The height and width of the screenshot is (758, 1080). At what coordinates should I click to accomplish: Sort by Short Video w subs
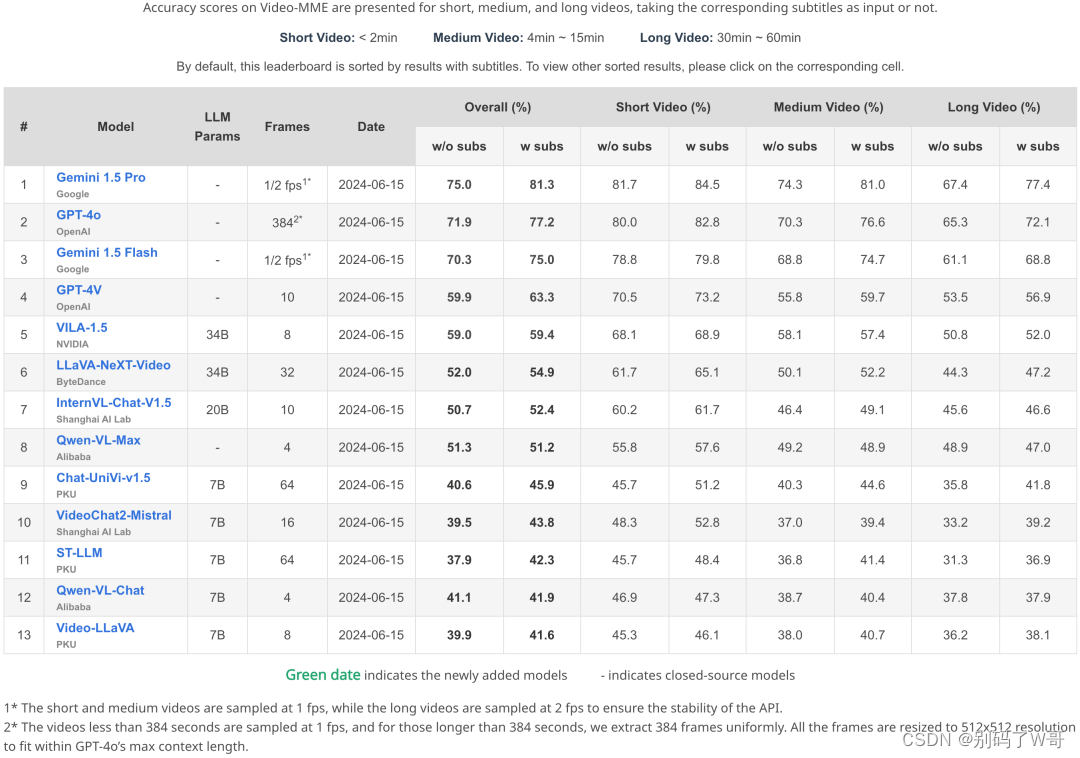(707, 147)
